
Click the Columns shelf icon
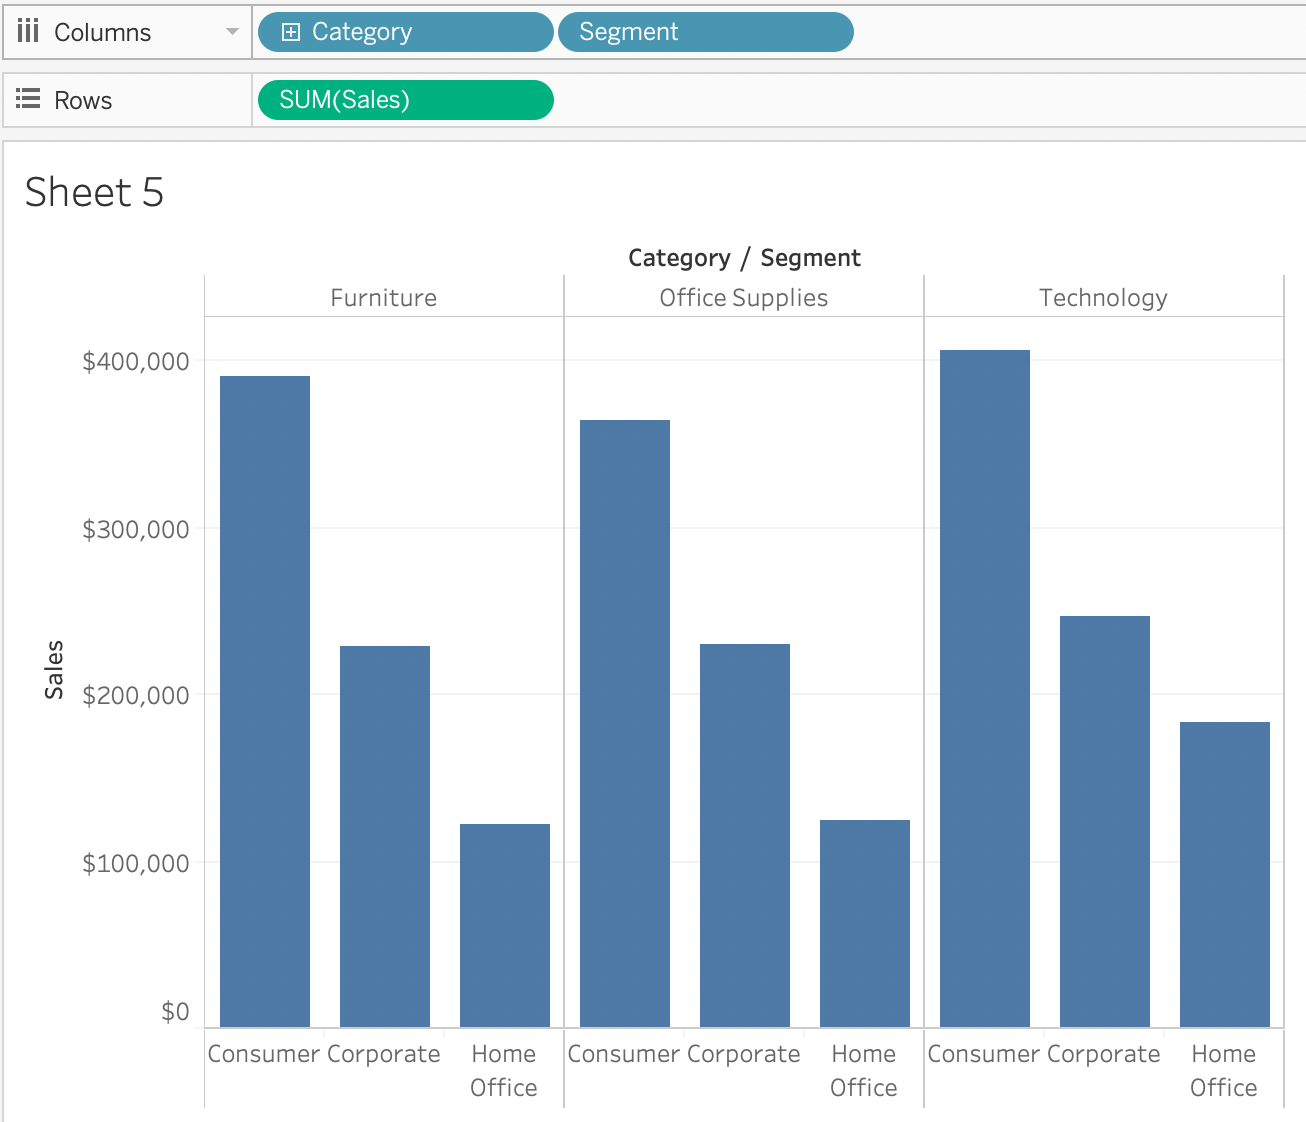coord(28,32)
